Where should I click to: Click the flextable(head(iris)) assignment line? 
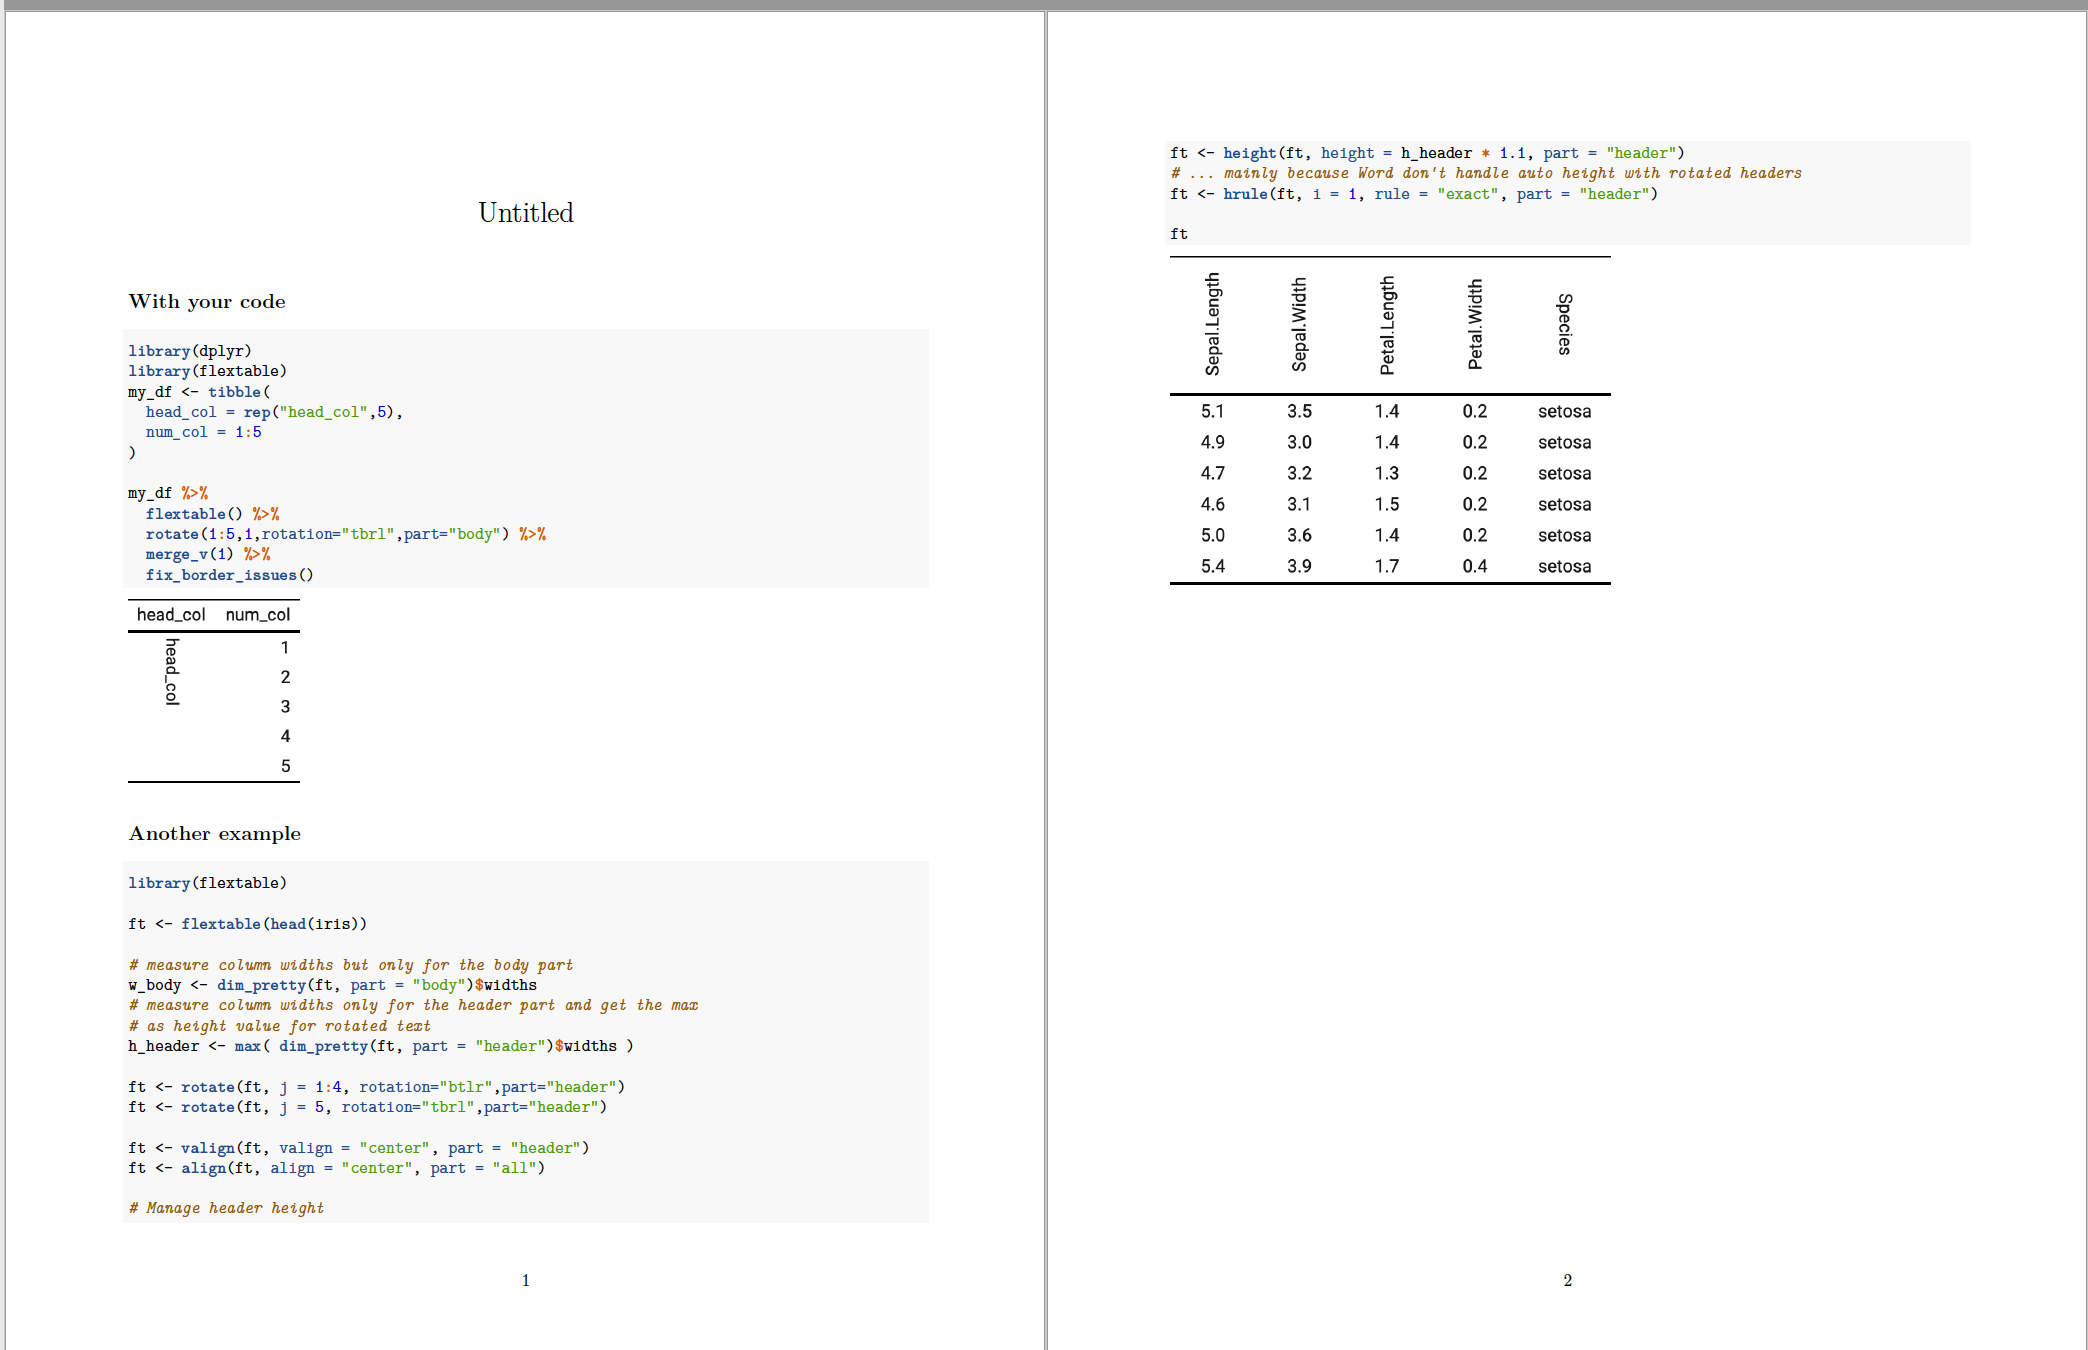pyautogui.click(x=248, y=923)
